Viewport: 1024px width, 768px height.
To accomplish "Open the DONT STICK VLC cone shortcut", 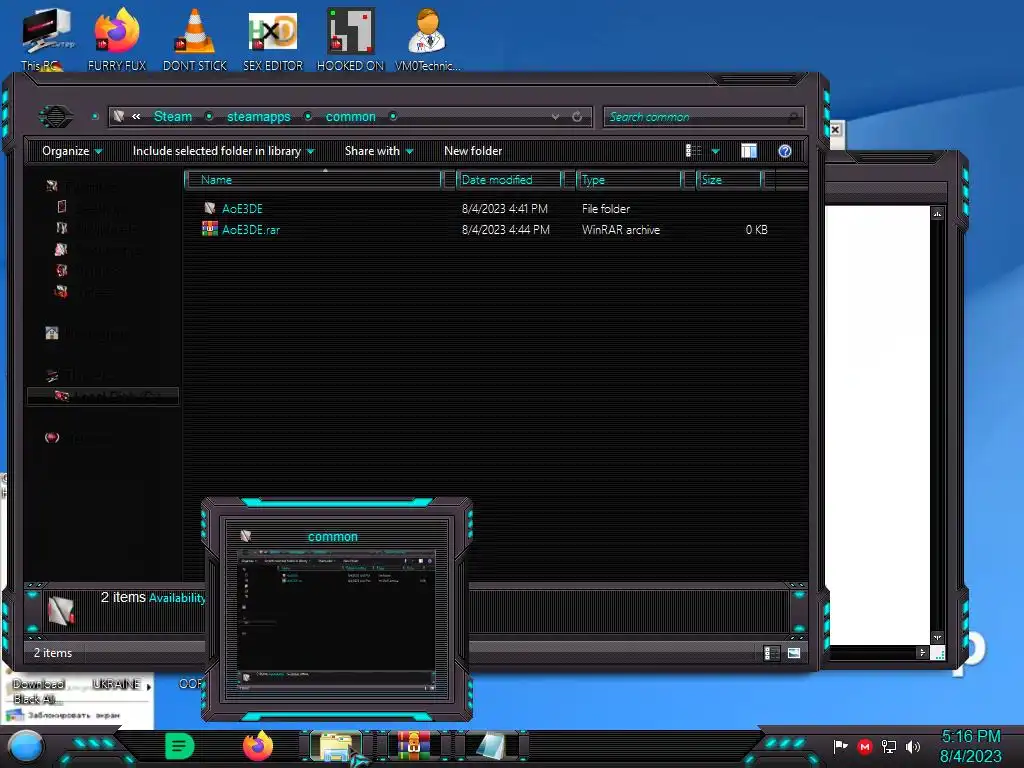I will coord(195,39).
